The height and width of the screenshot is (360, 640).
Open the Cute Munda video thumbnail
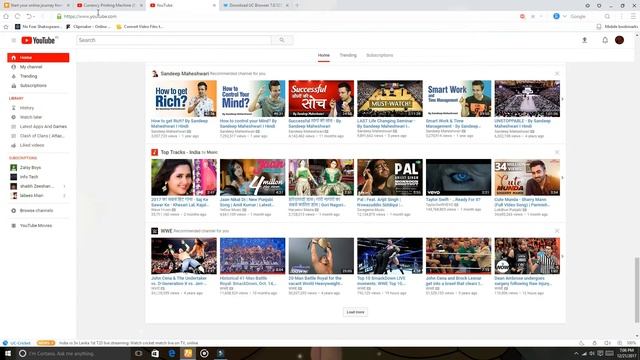pos(527,177)
